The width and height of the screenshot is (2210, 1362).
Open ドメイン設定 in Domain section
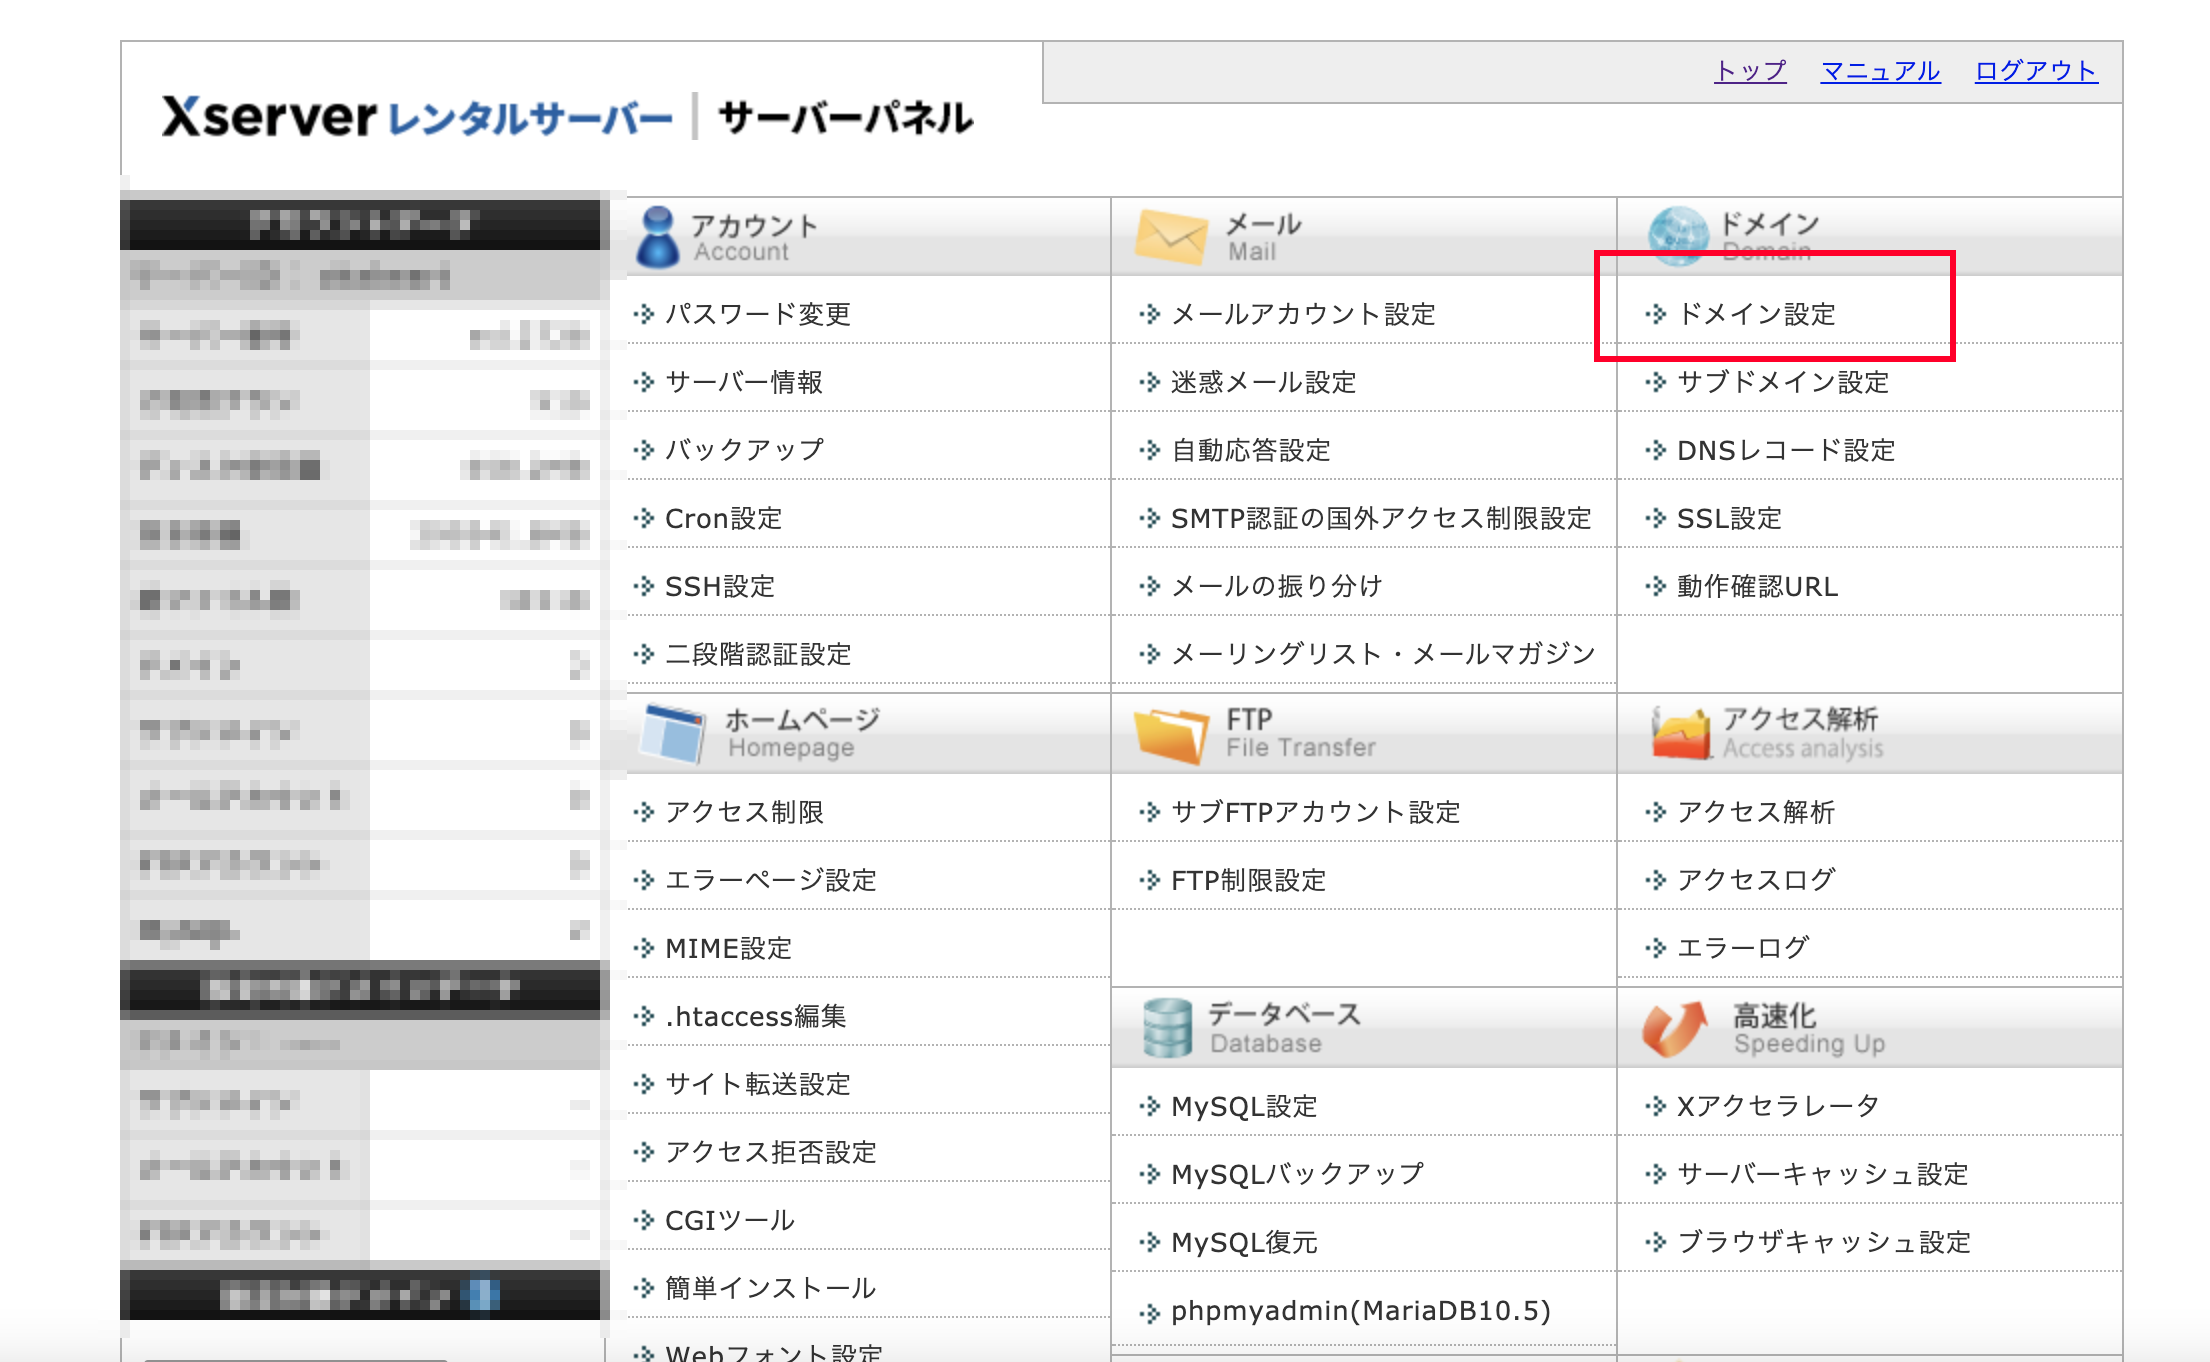pos(1755,314)
